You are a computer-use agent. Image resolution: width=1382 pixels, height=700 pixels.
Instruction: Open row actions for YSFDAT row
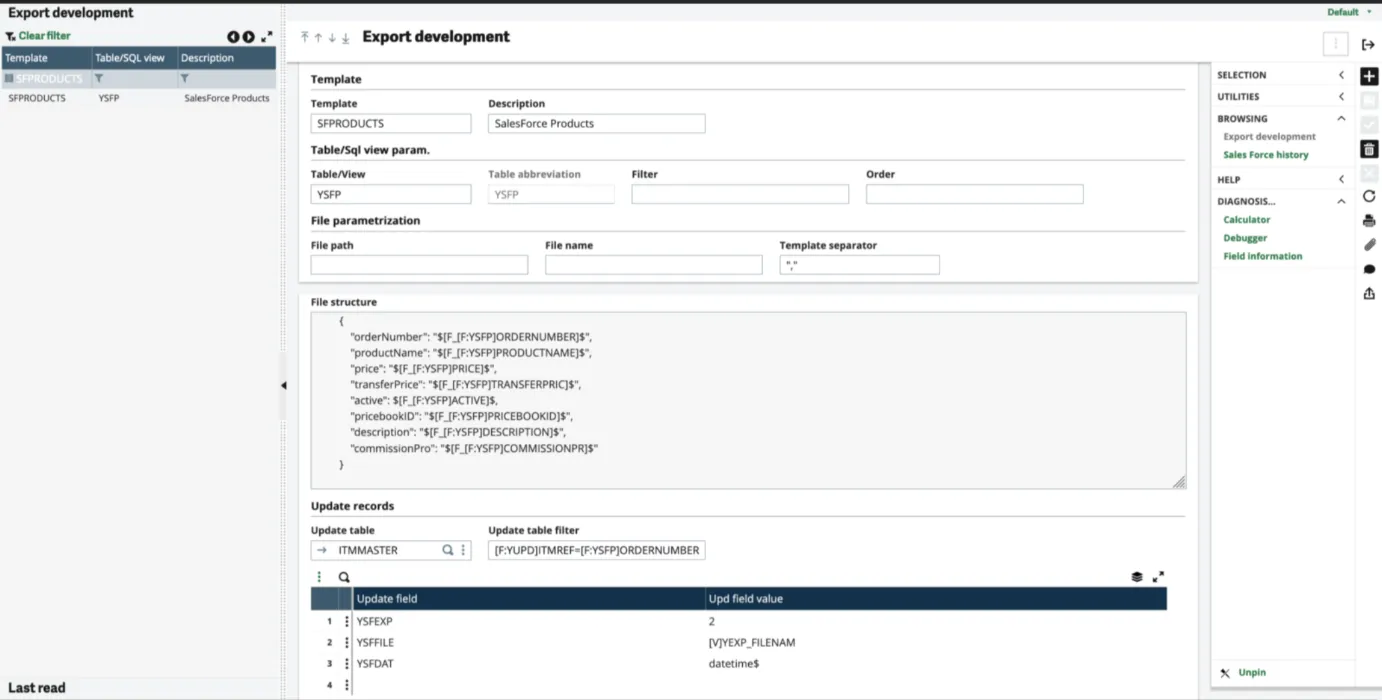pyautogui.click(x=347, y=663)
